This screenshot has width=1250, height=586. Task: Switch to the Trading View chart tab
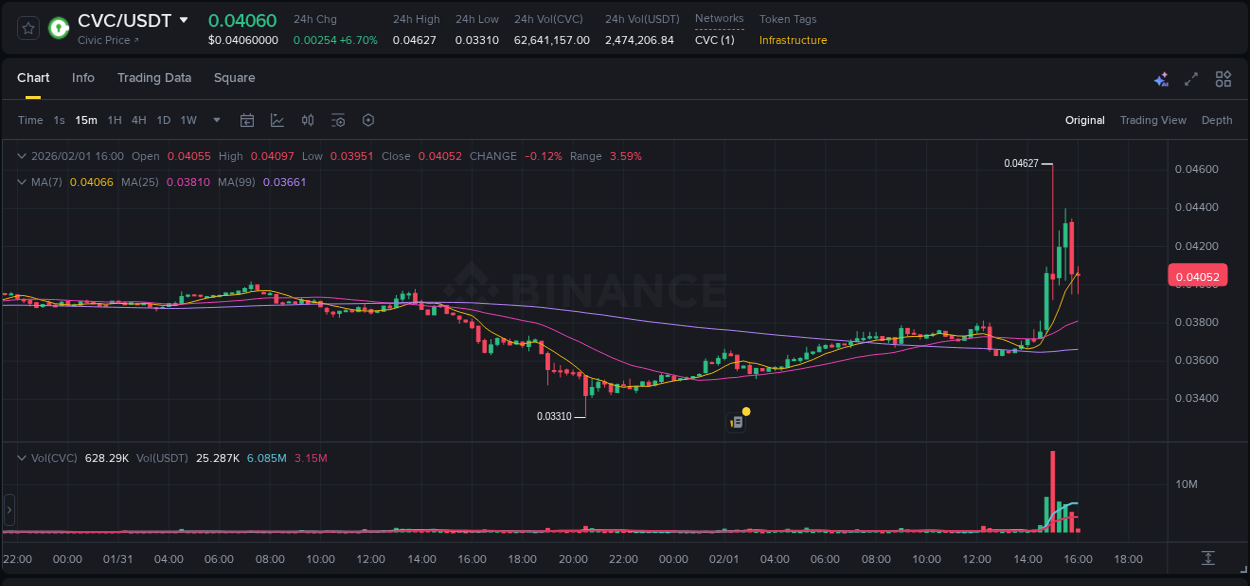pos(1153,120)
